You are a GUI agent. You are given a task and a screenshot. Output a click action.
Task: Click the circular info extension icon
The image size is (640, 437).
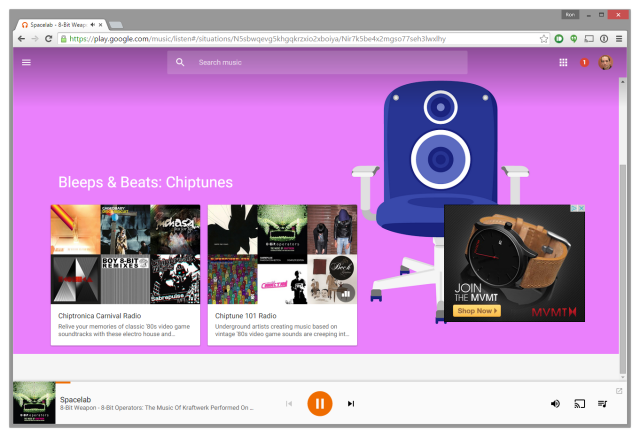(x=604, y=39)
